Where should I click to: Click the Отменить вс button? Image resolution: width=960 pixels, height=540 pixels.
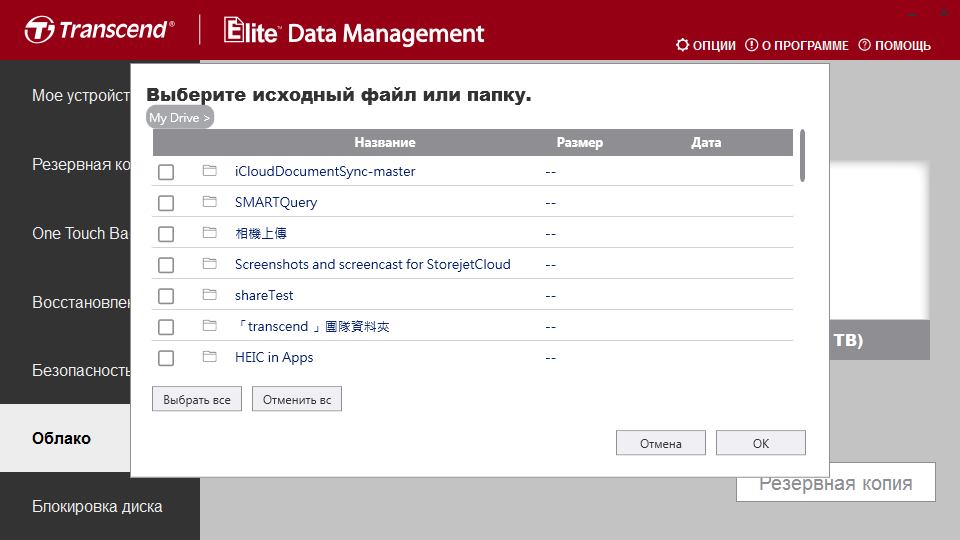[x=297, y=399]
